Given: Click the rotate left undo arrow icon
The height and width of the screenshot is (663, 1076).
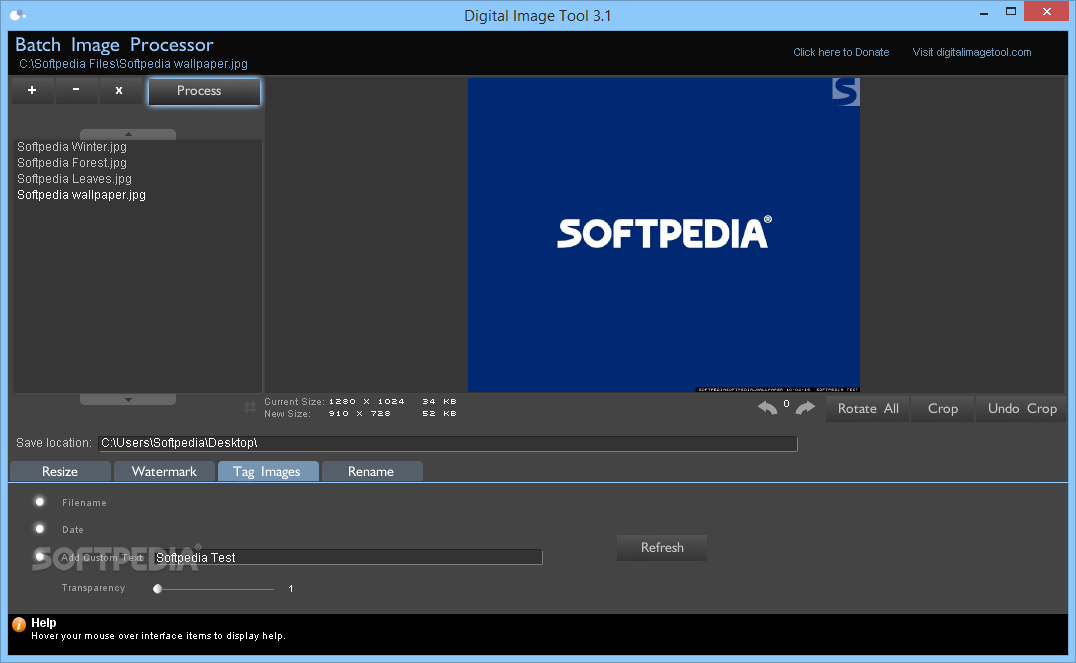Looking at the screenshot, I should pyautogui.click(x=767, y=408).
